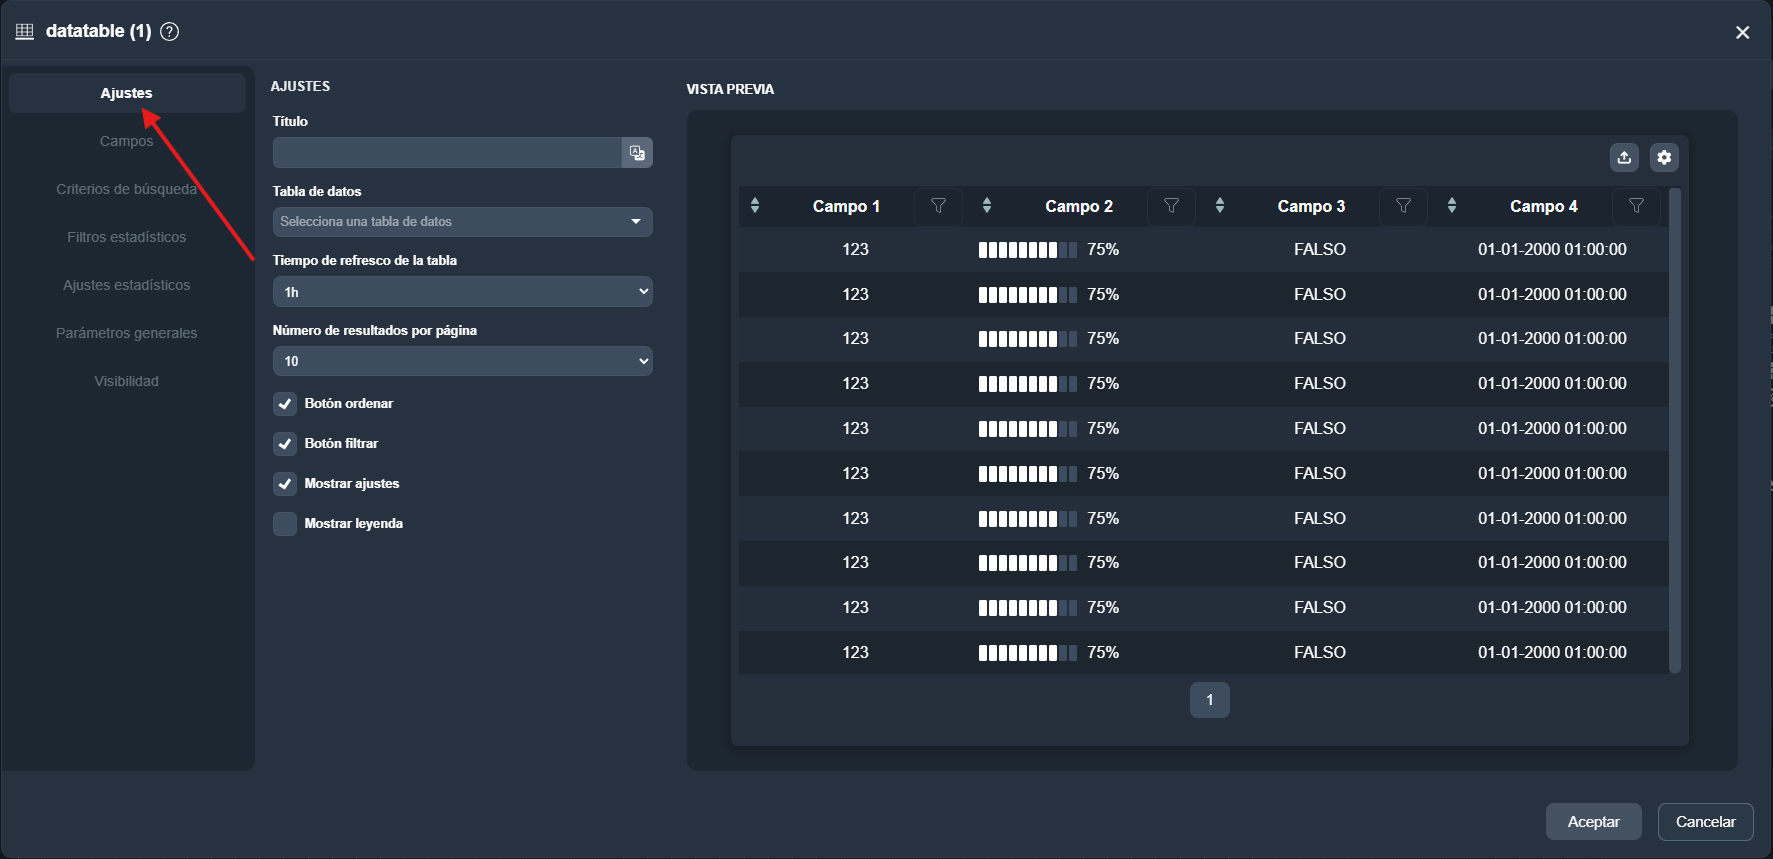Click the export icon above the table
1773x859 pixels.
pyautogui.click(x=1624, y=157)
